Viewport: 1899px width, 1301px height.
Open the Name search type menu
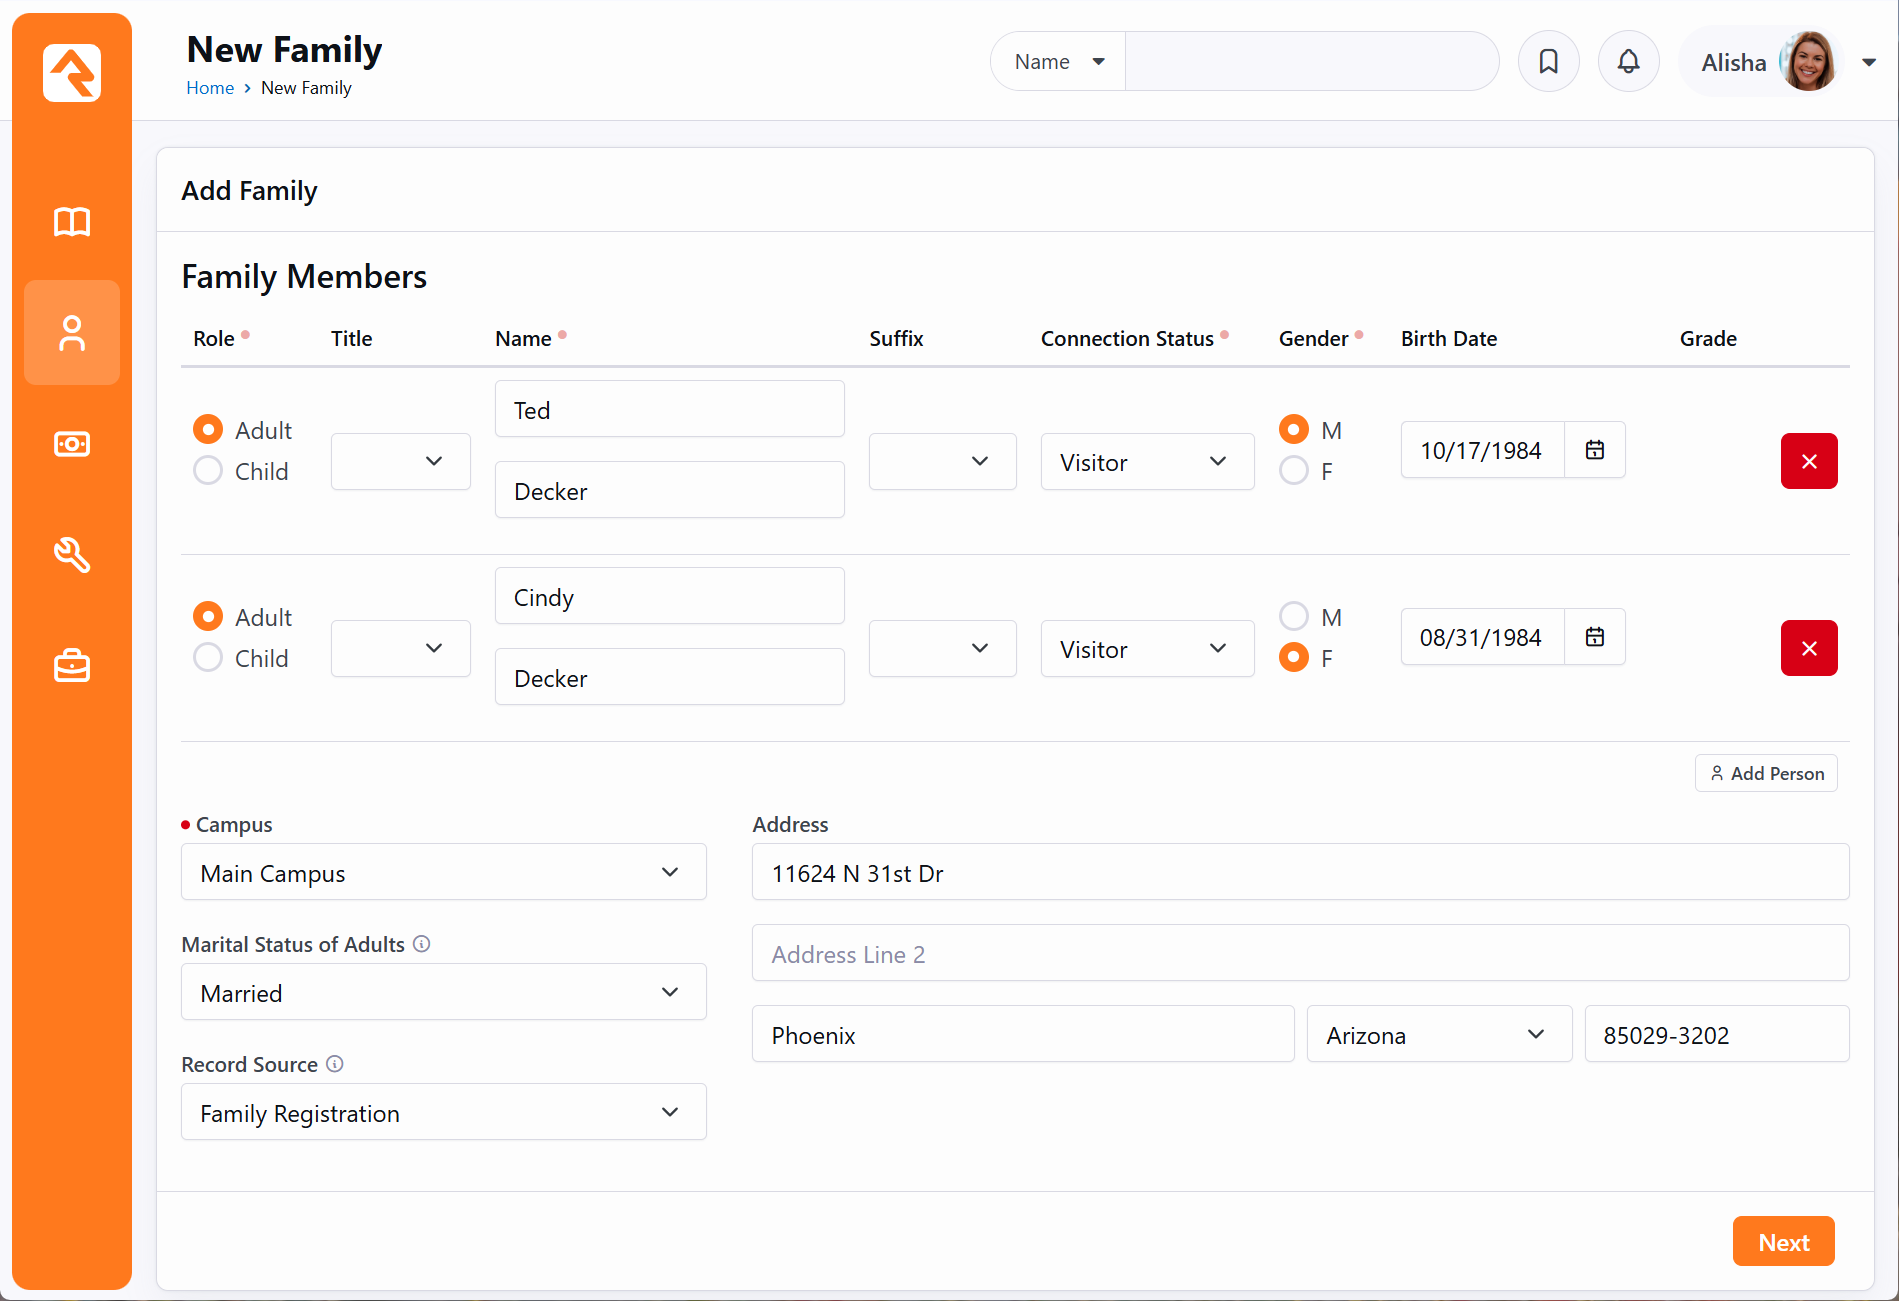coord(1058,62)
